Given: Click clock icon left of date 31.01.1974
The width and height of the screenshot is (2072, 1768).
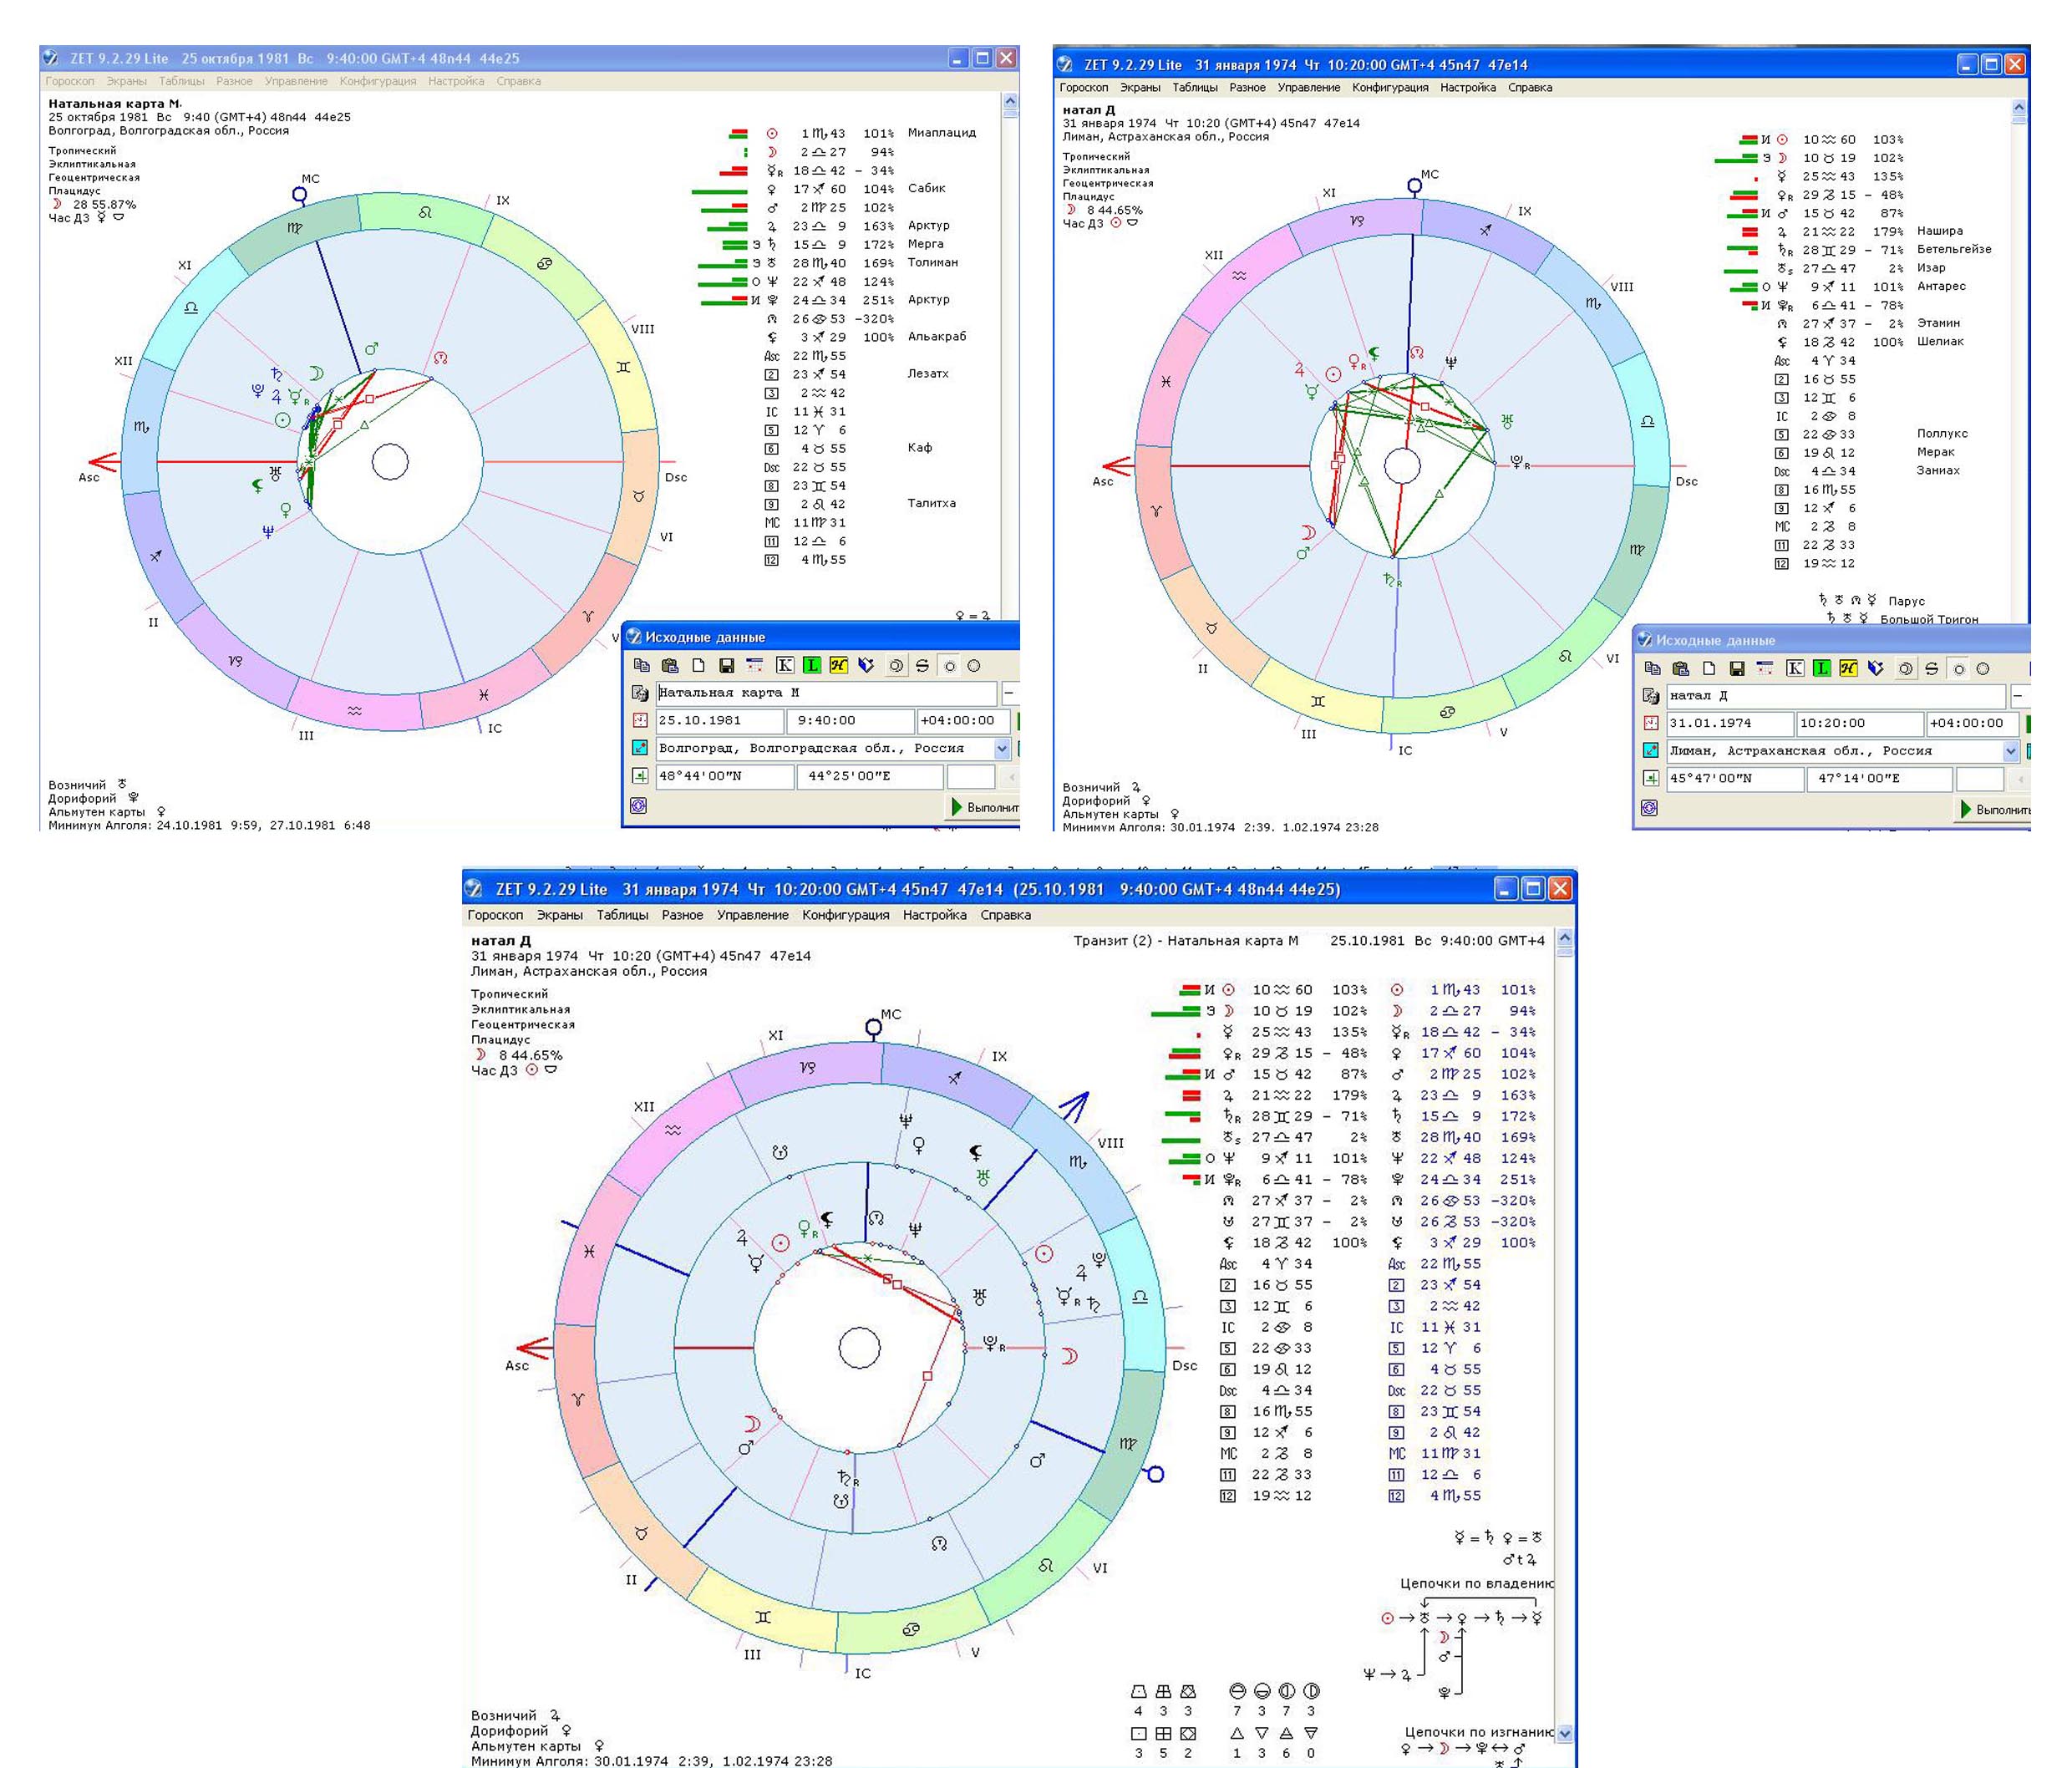Looking at the screenshot, I should click(x=1651, y=723).
